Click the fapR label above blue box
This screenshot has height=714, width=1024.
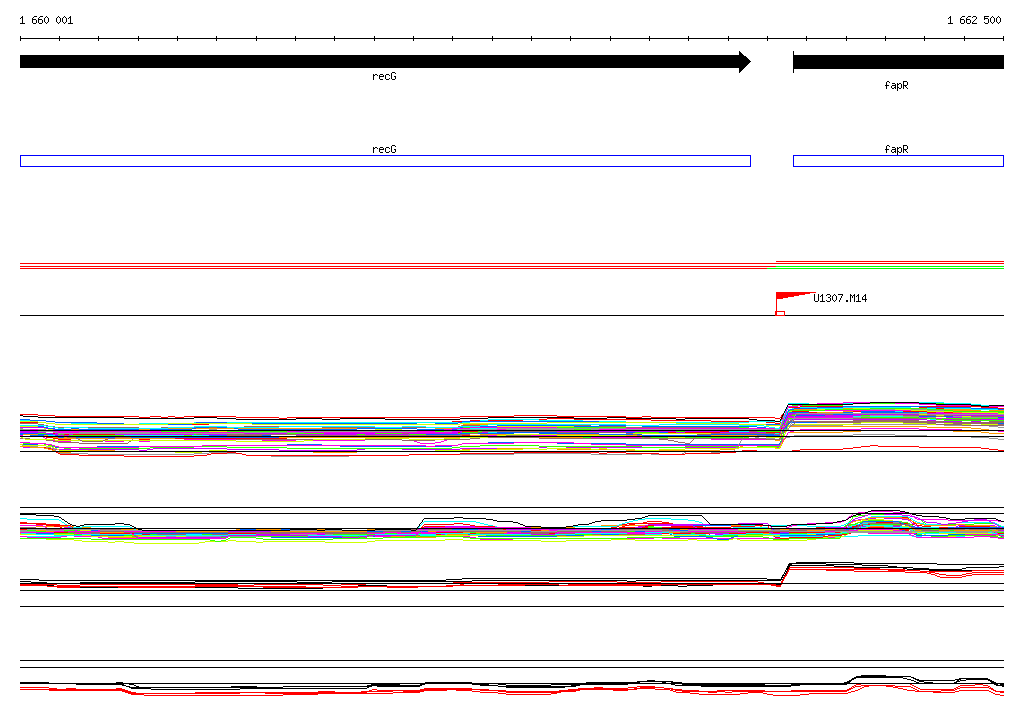(896, 149)
